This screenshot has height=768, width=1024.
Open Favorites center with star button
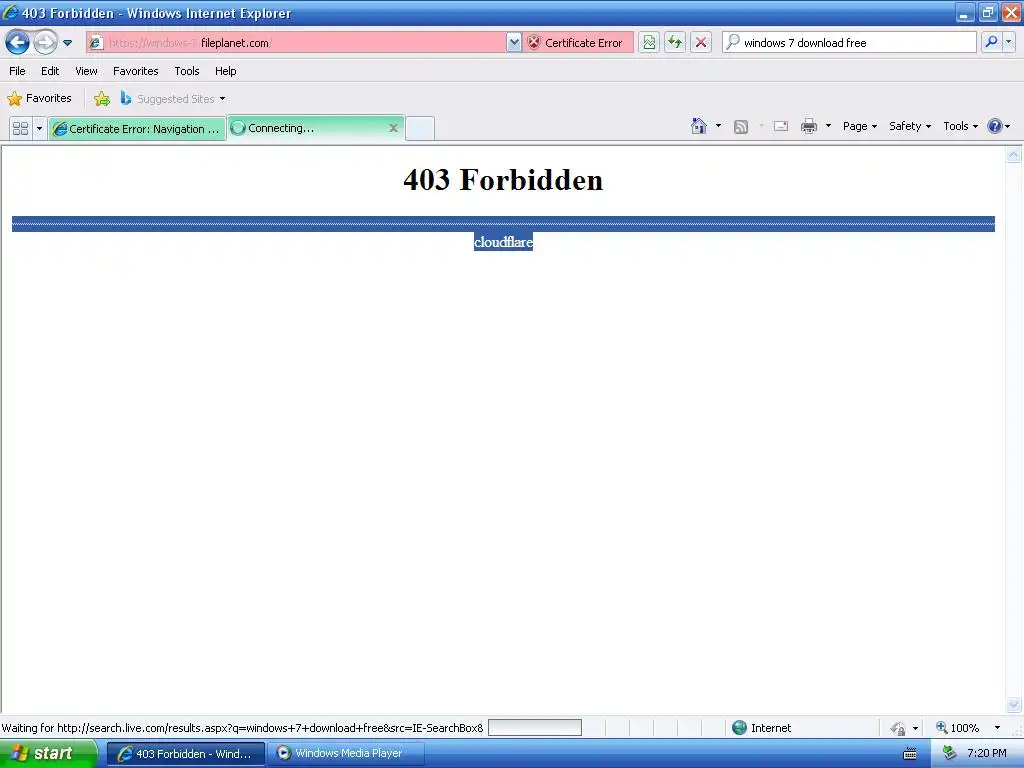tap(39, 99)
